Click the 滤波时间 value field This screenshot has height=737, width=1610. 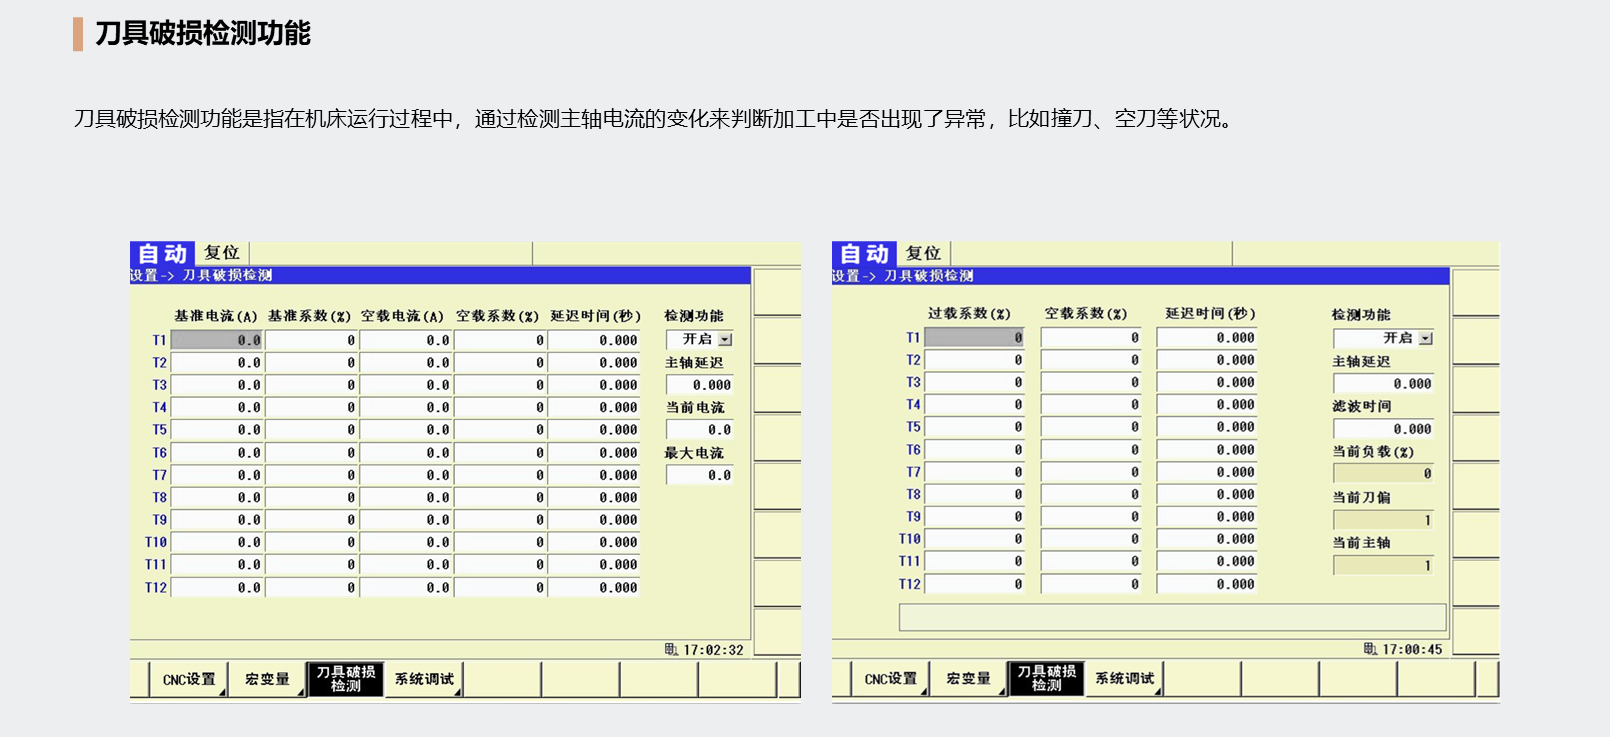[x=1384, y=429]
